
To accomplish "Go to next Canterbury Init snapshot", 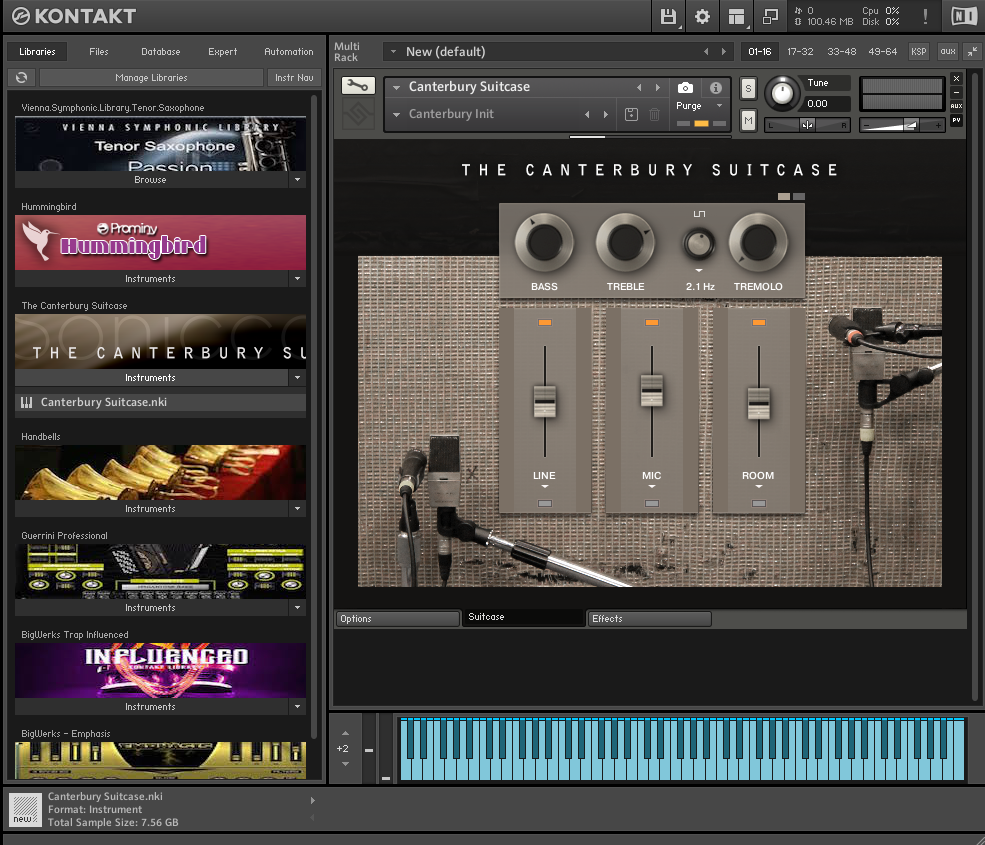I will (606, 114).
